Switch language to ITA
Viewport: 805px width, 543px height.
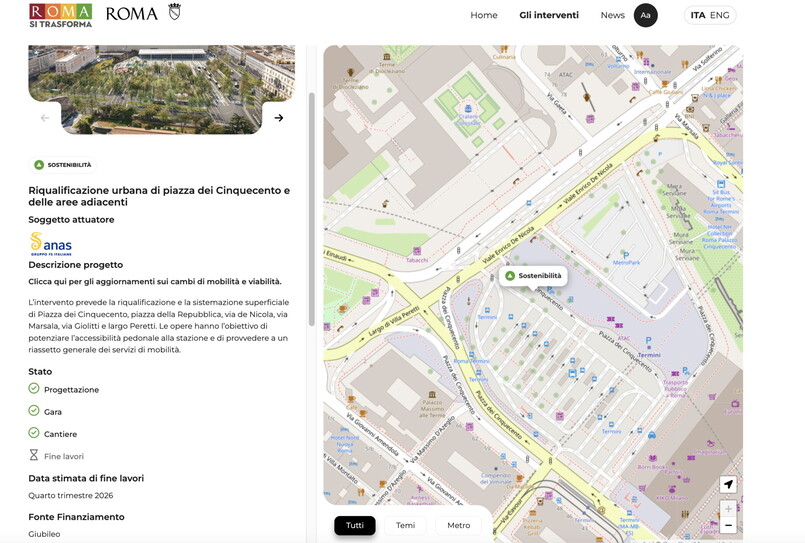[x=697, y=15]
